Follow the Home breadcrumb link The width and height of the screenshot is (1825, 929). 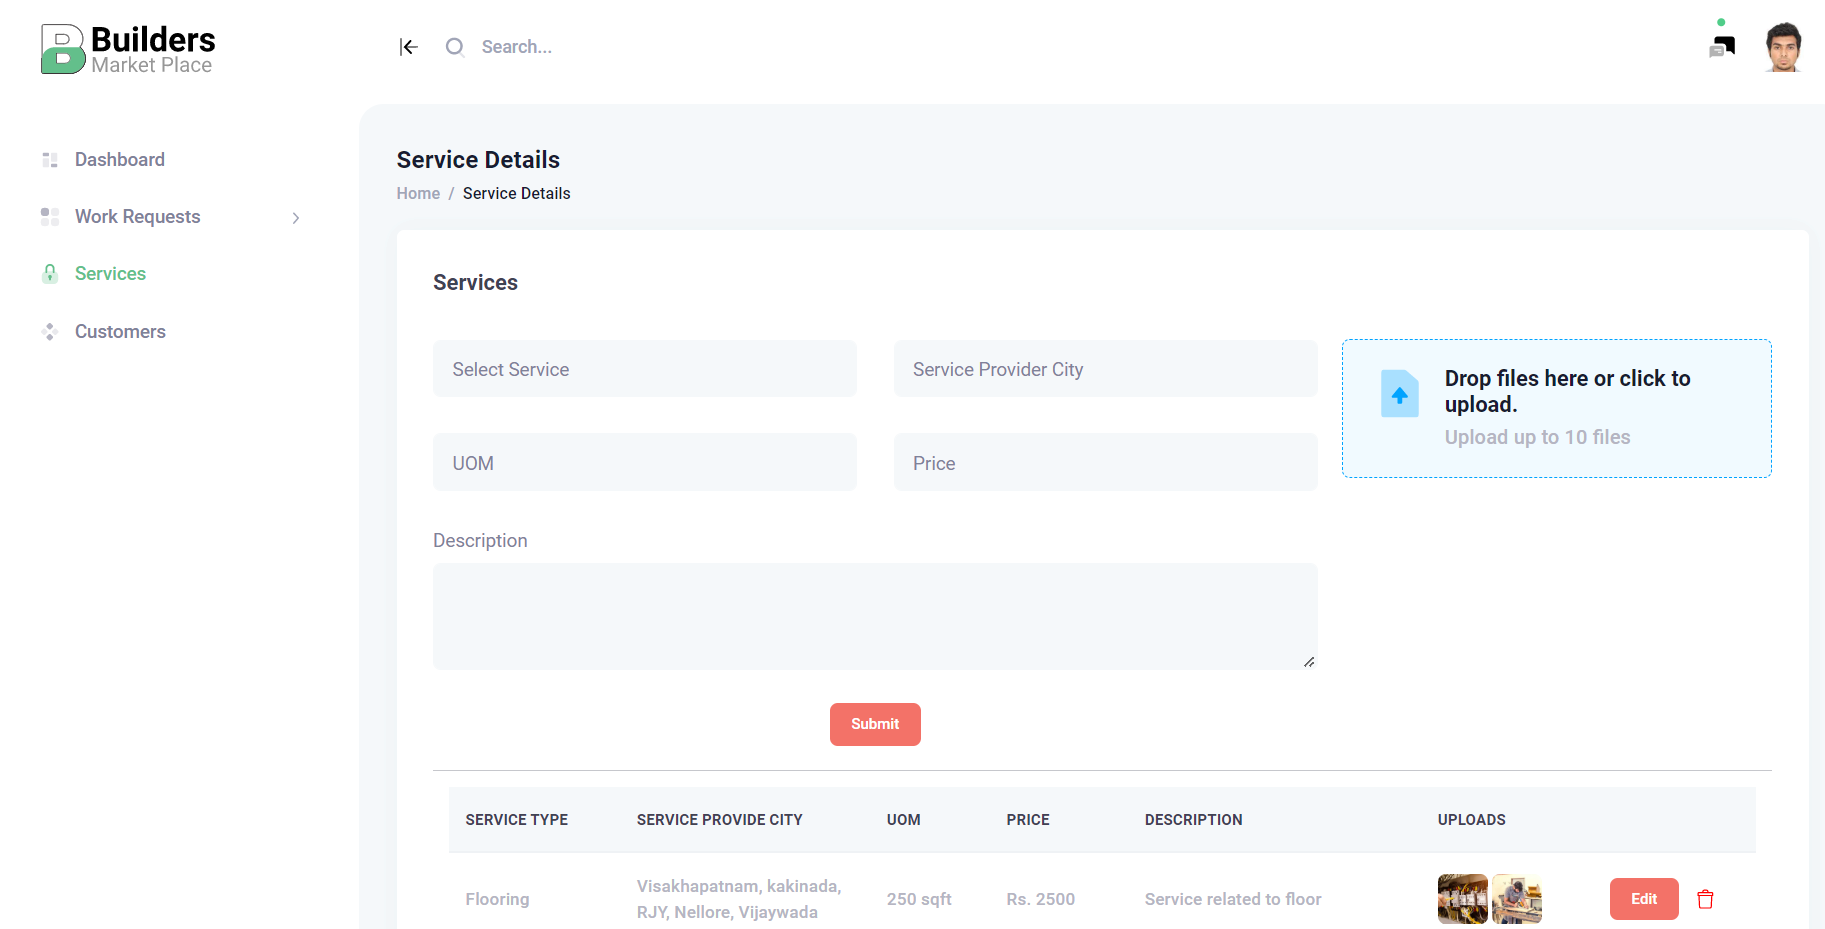coord(418,194)
